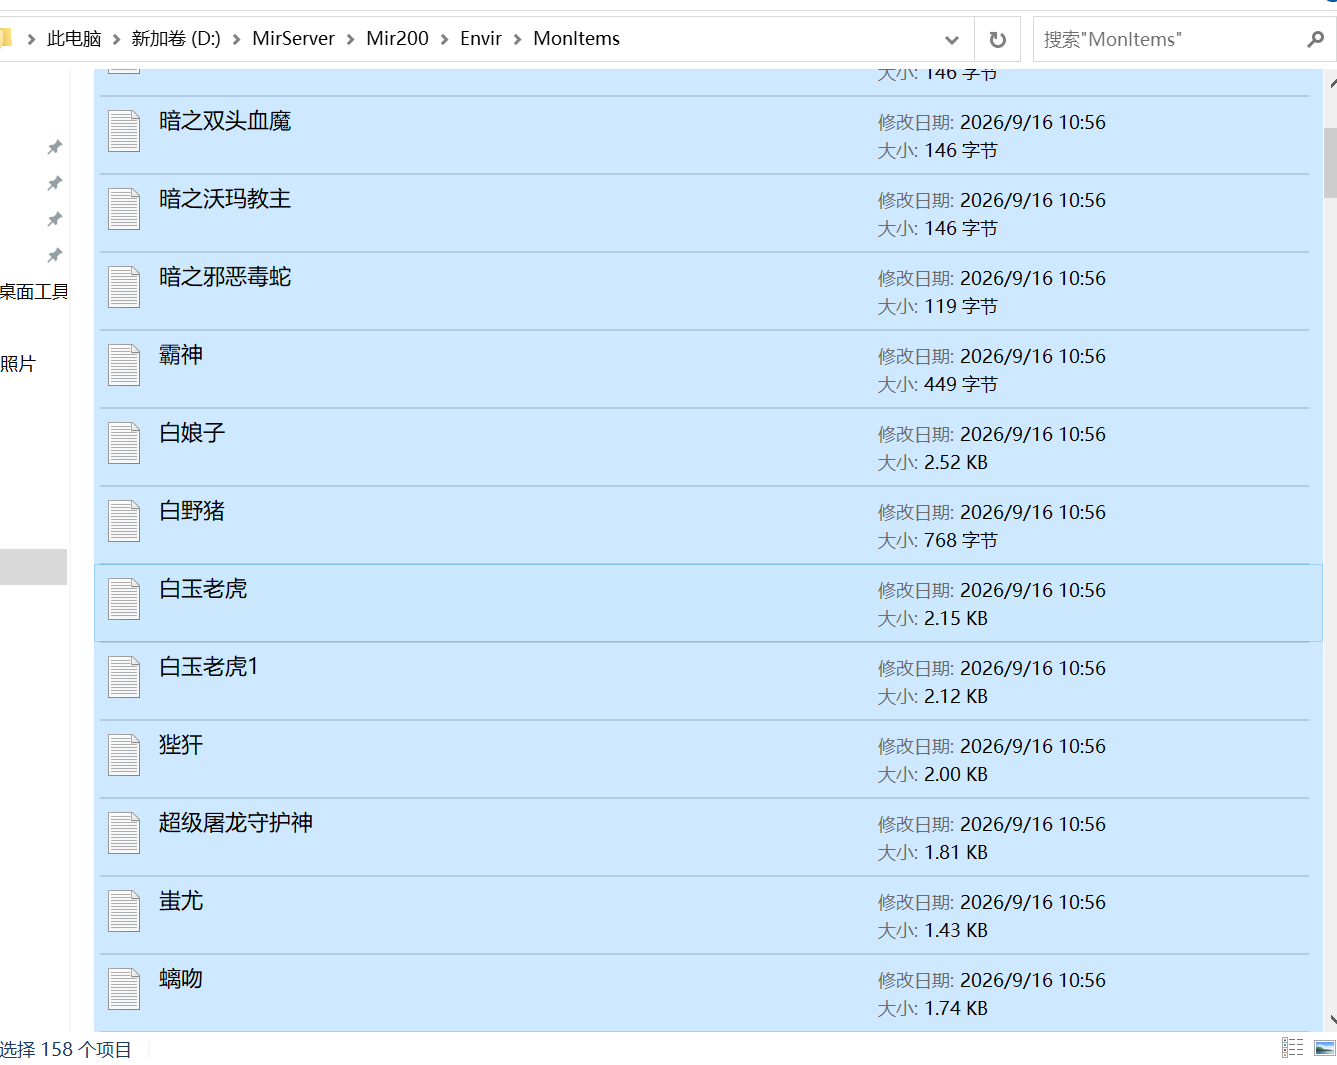Click the MonItems breadcrumb segment

[577, 39]
